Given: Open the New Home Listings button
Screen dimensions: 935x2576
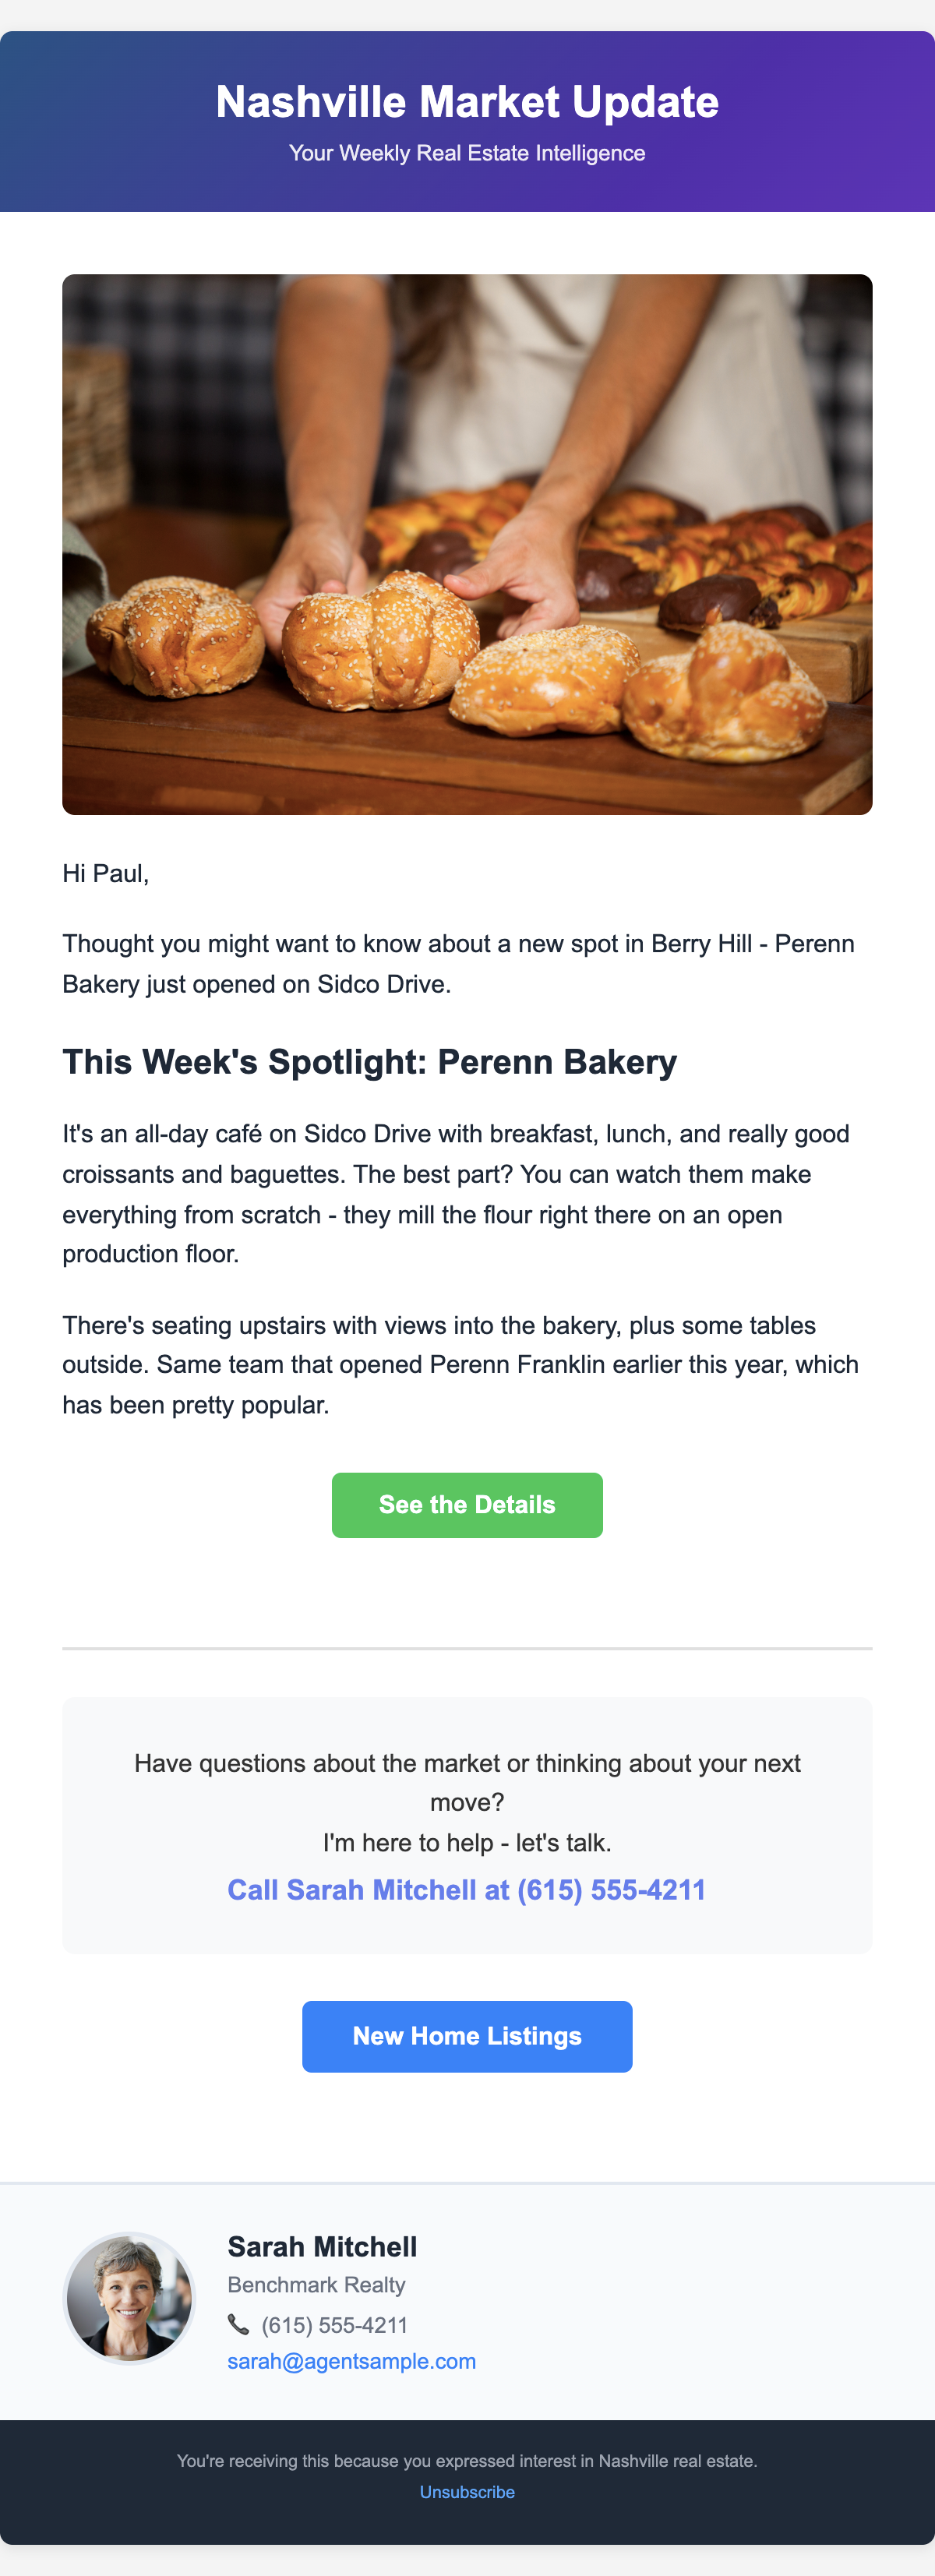Looking at the screenshot, I should coord(467,2036).
